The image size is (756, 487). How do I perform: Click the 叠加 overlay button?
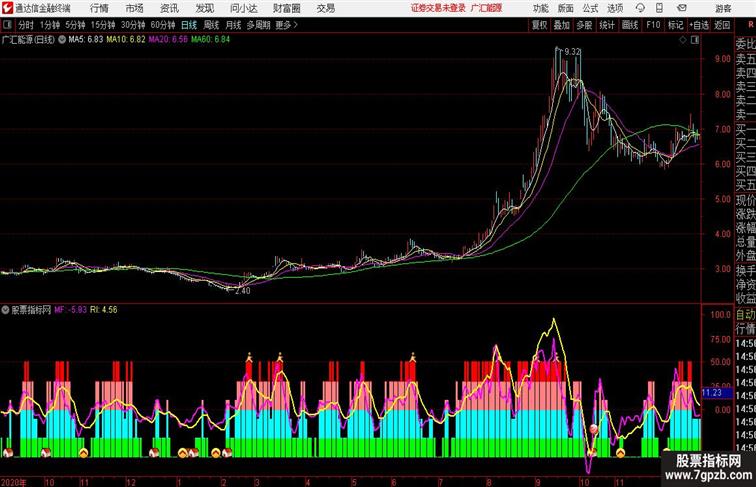pyautogui.click(x=562, y=25)
